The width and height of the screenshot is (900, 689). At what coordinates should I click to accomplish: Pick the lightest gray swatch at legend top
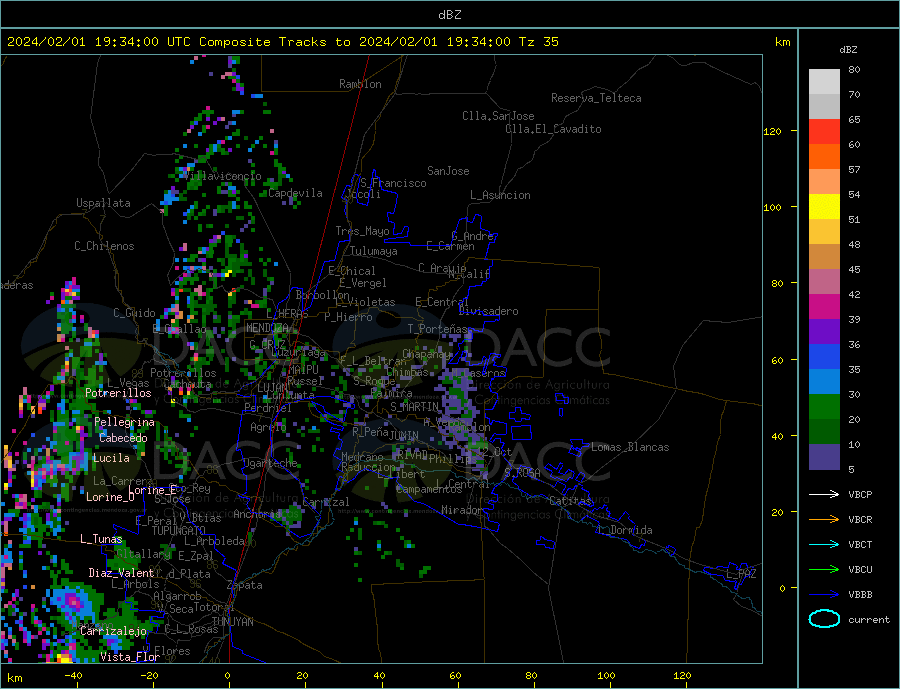click(x=824, y=82)
